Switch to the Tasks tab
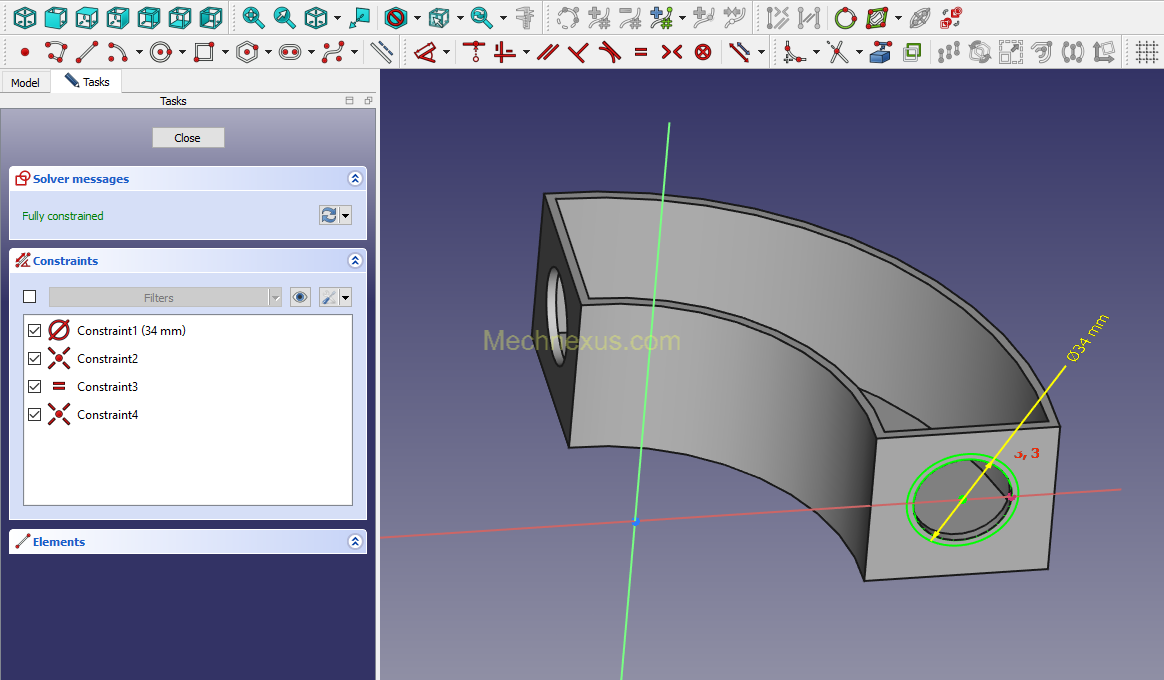 pyautogui.click(x=88, y=82)
